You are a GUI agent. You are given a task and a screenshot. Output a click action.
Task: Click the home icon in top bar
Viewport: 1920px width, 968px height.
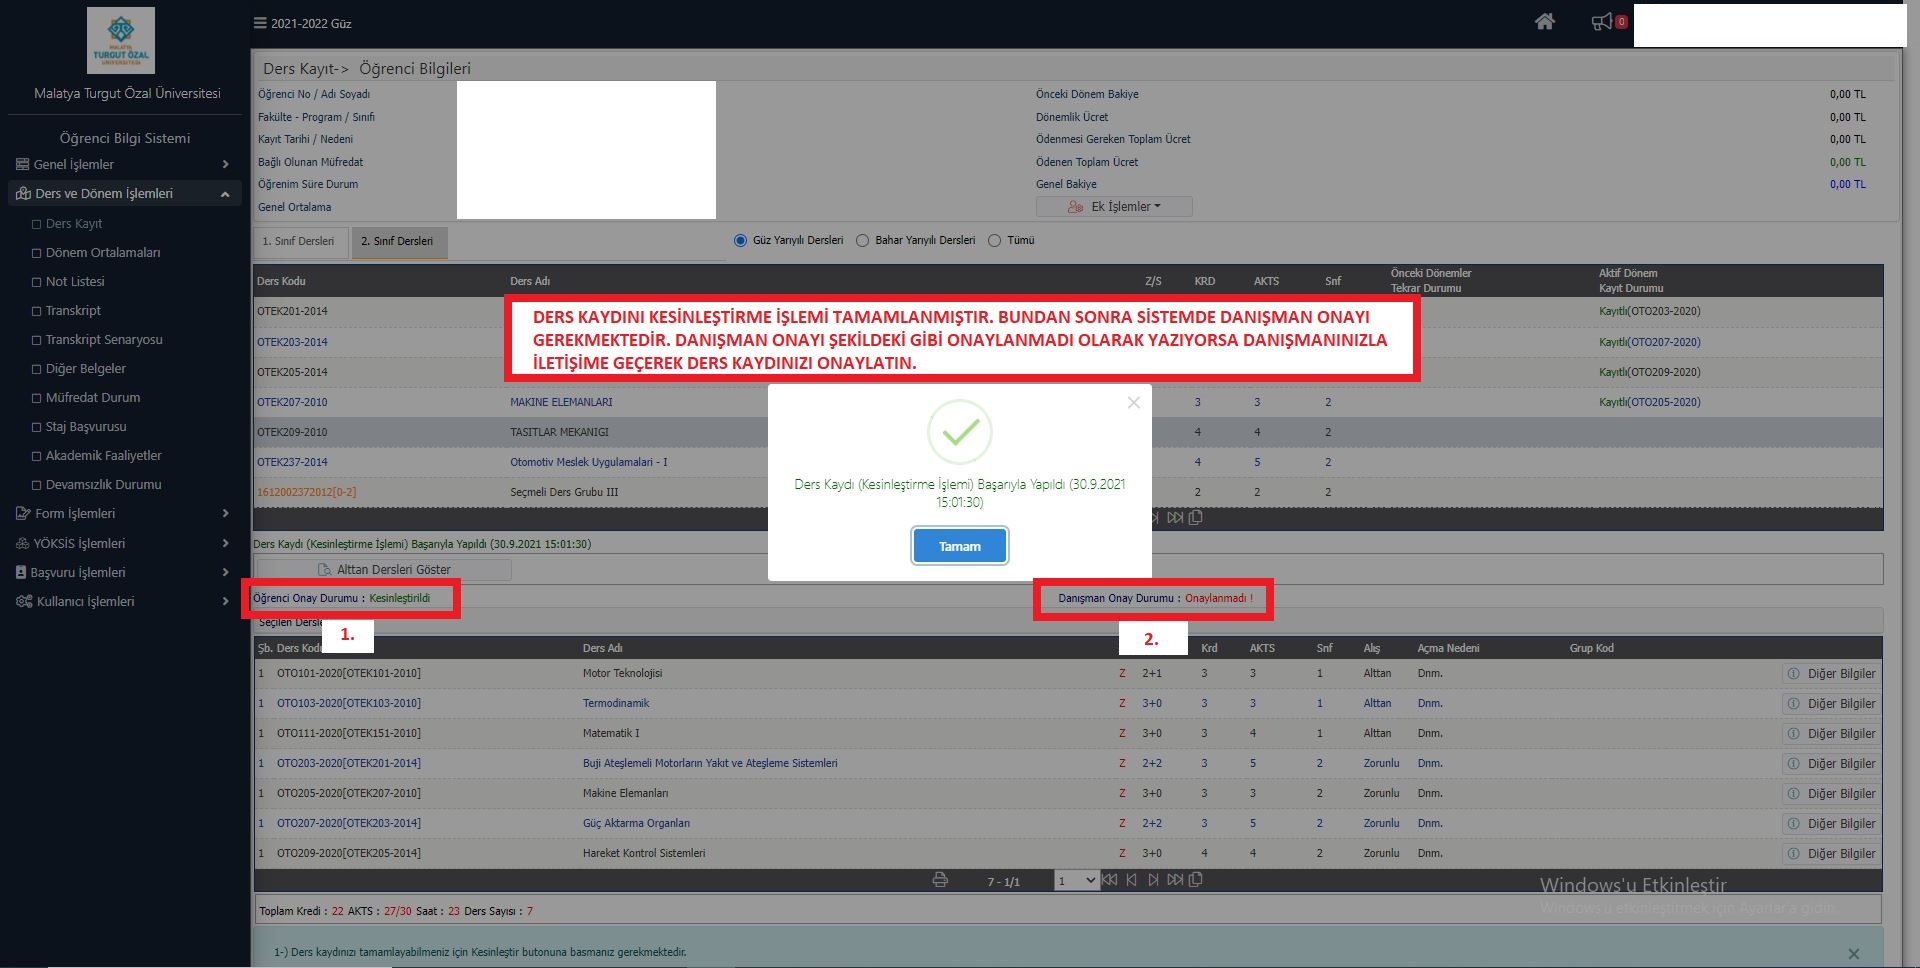(x=1544, y=22)
